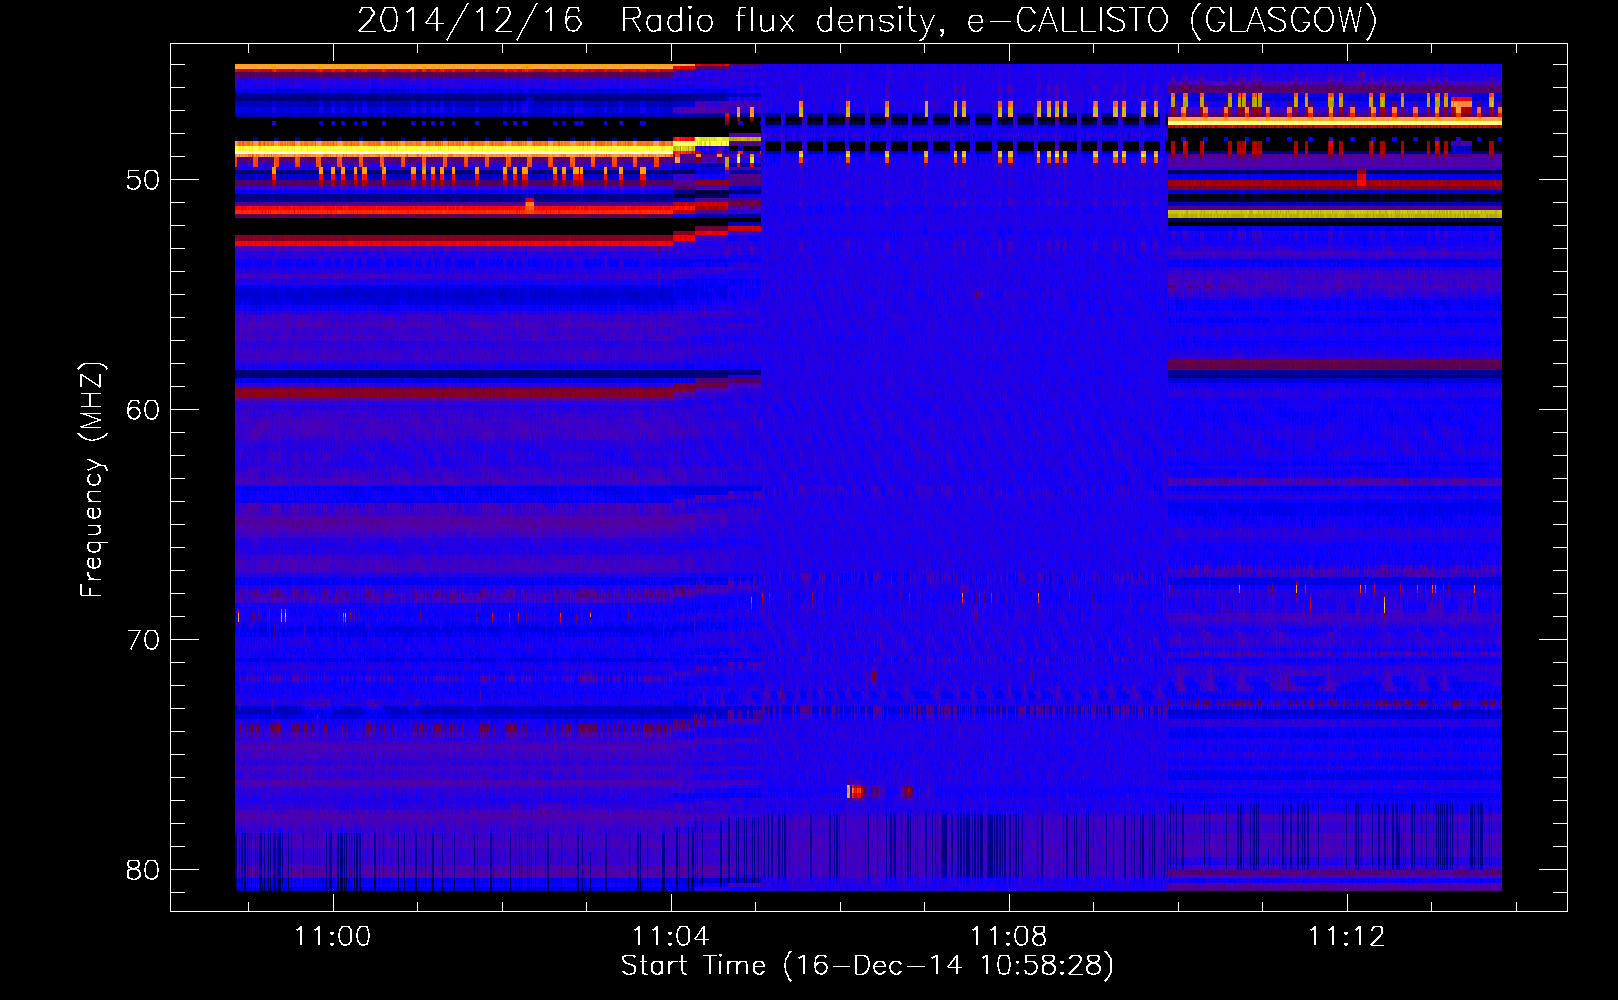Click the 11:04 time tick label
Viewport: 1618px width, 1000px height.
pyautogui.click(x=670, y=936)
